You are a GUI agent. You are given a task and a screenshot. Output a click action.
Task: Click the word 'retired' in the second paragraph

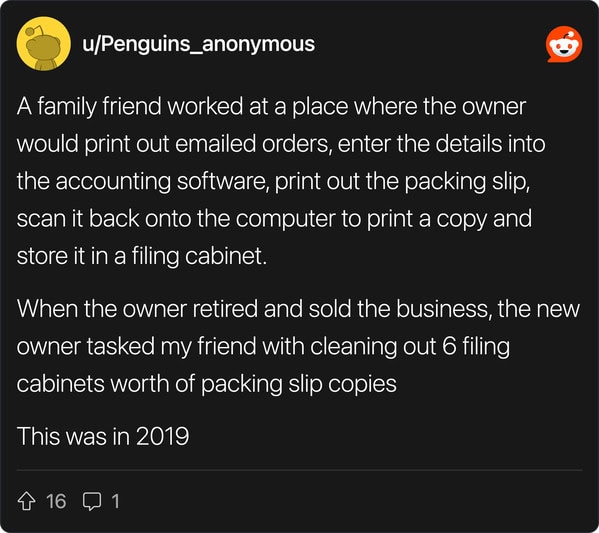(x=225, y=309)
